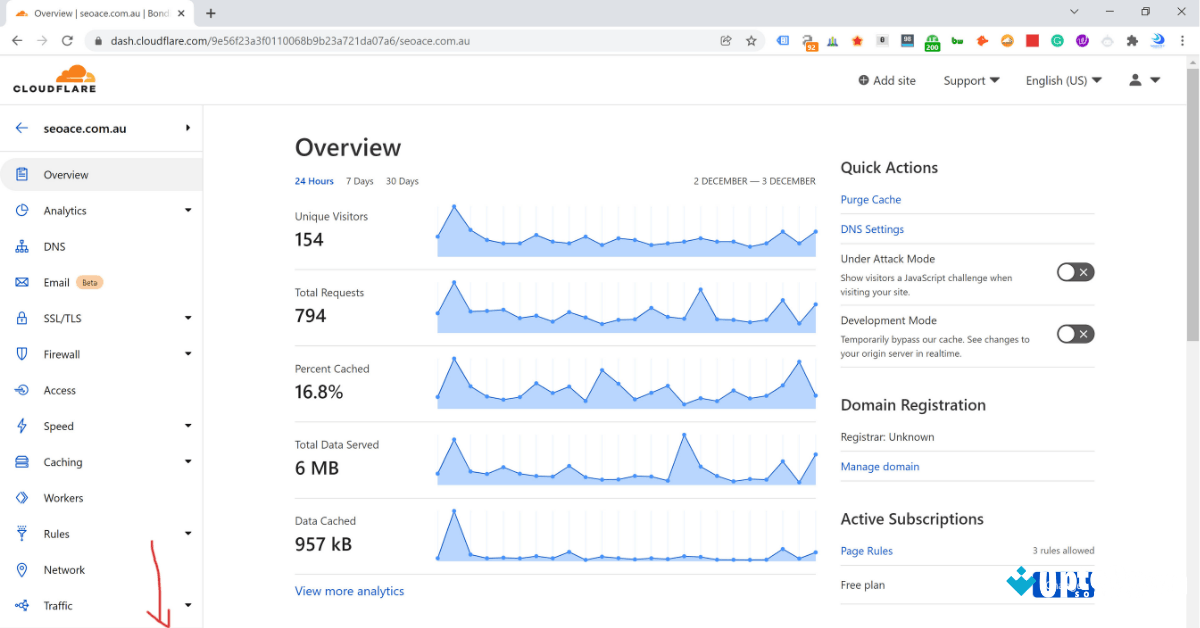Select the Workers sidebar icon
Viewport: 1200px width, 628px height.
point(22,497)
